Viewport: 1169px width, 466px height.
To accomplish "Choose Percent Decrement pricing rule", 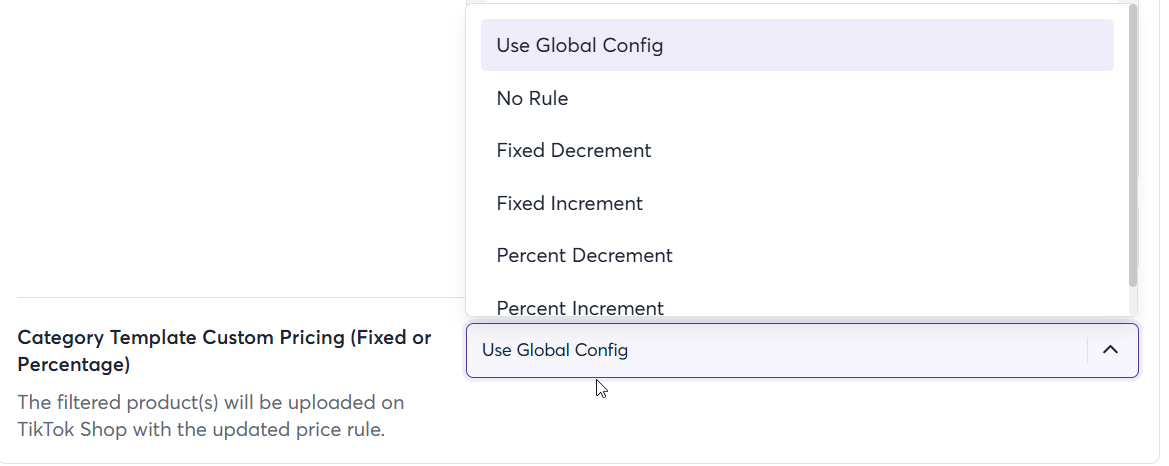I will [585, 255].
